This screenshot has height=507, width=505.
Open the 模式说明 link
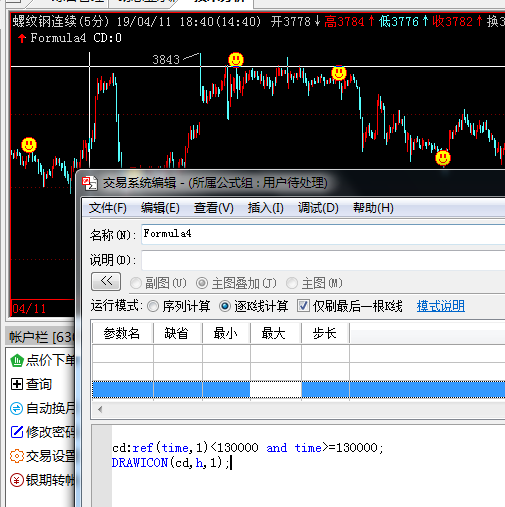[x=441, y=306]
